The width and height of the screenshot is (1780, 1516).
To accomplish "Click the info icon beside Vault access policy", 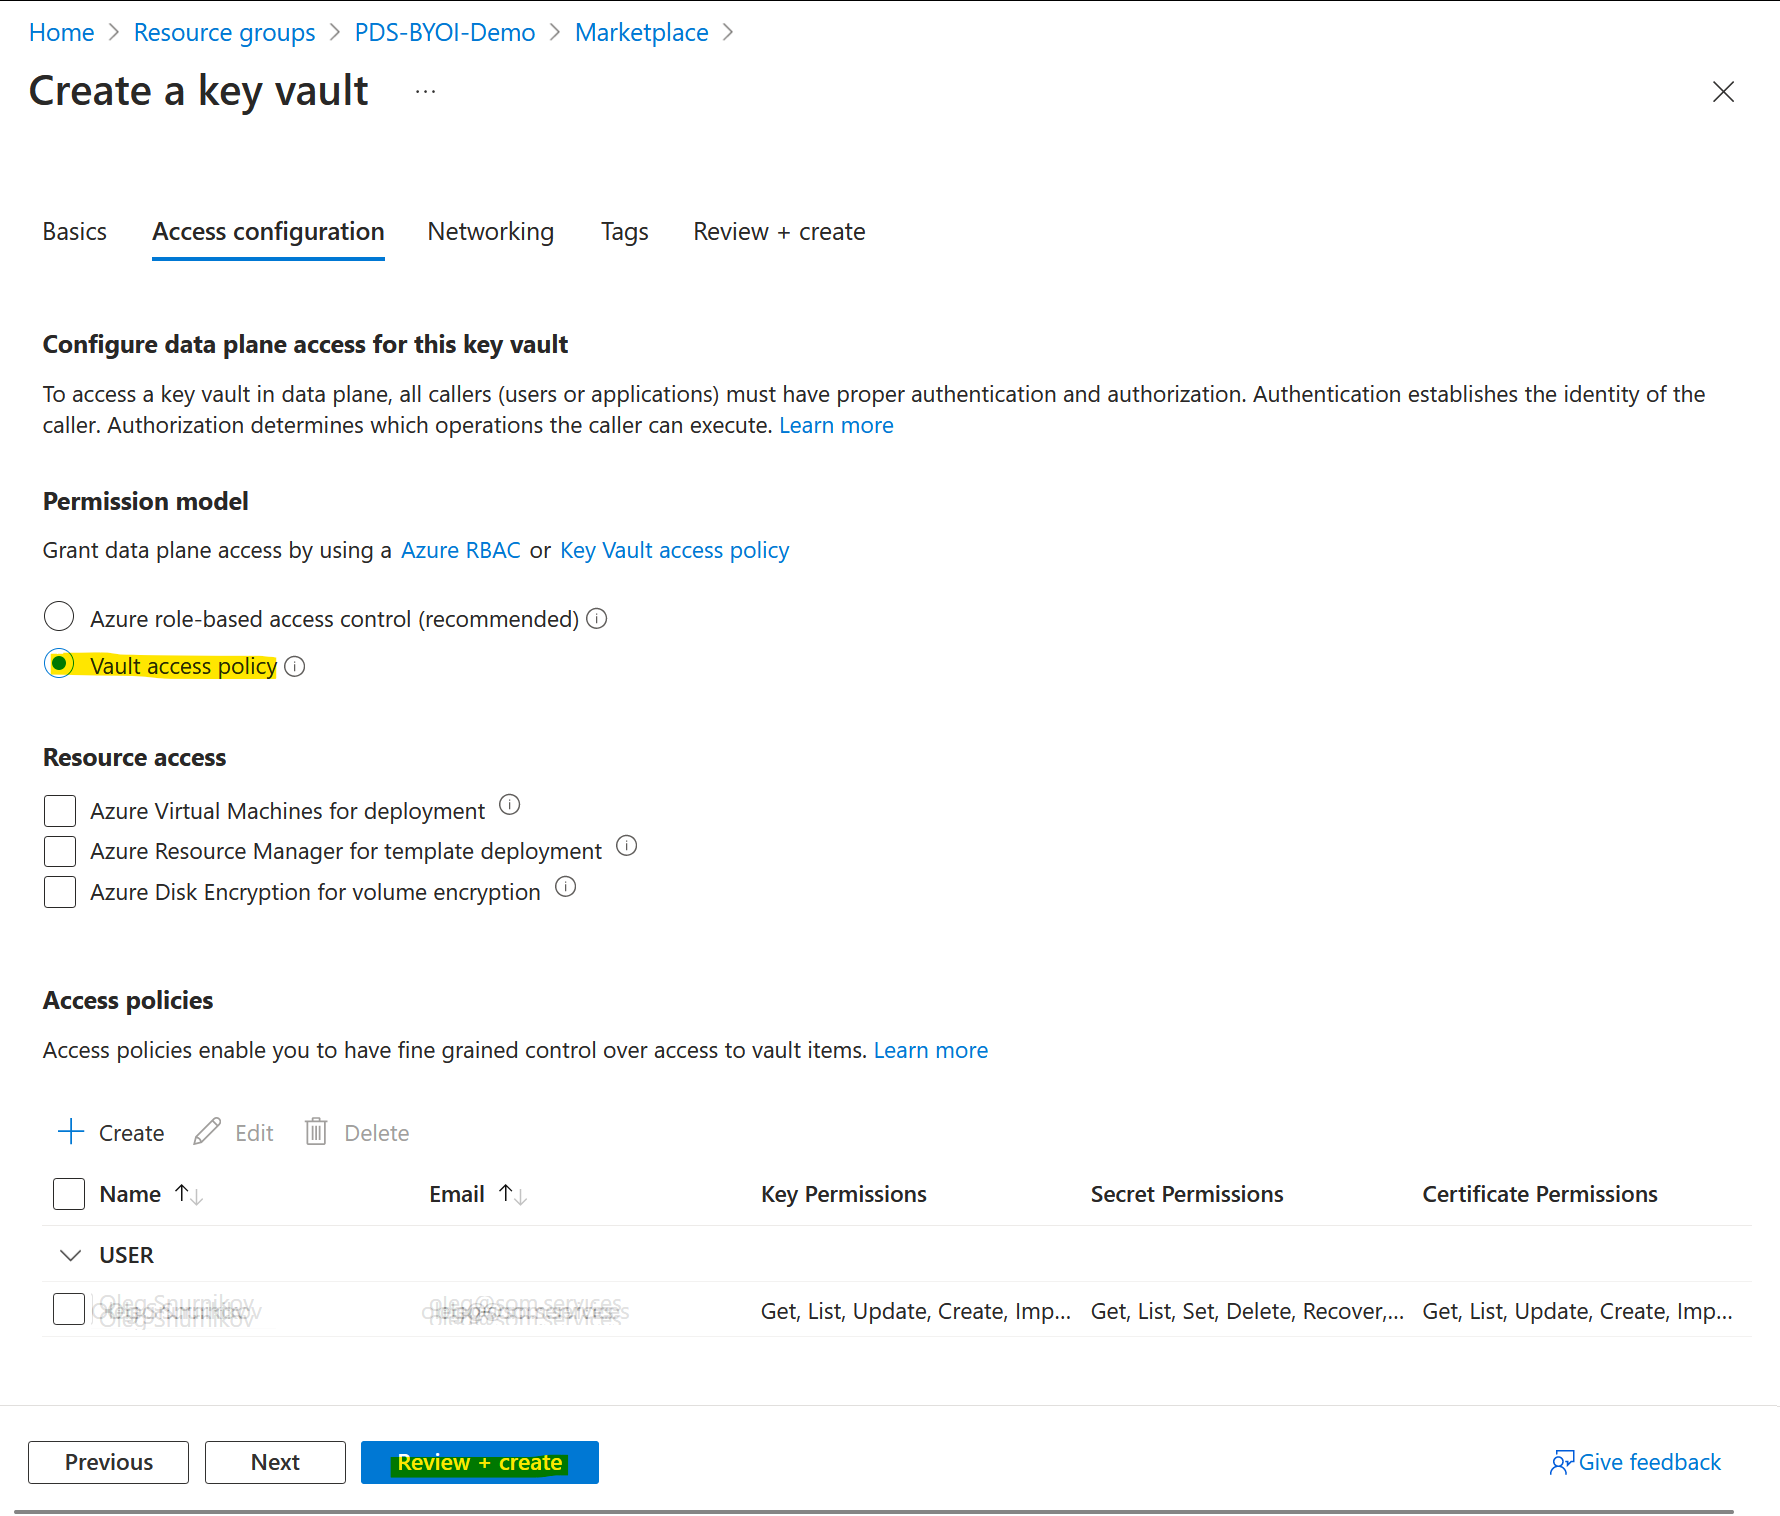I will tap(294, 666).
